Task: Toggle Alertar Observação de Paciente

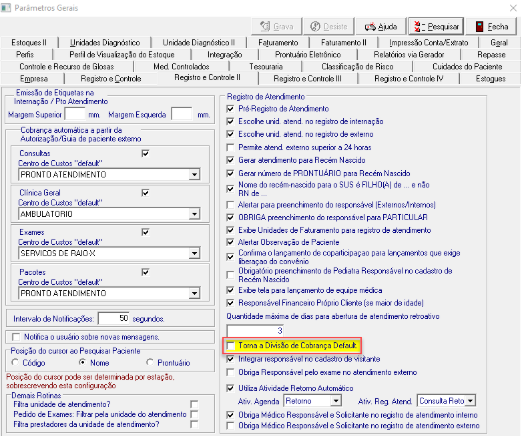Action: click(x=230, y=242)
